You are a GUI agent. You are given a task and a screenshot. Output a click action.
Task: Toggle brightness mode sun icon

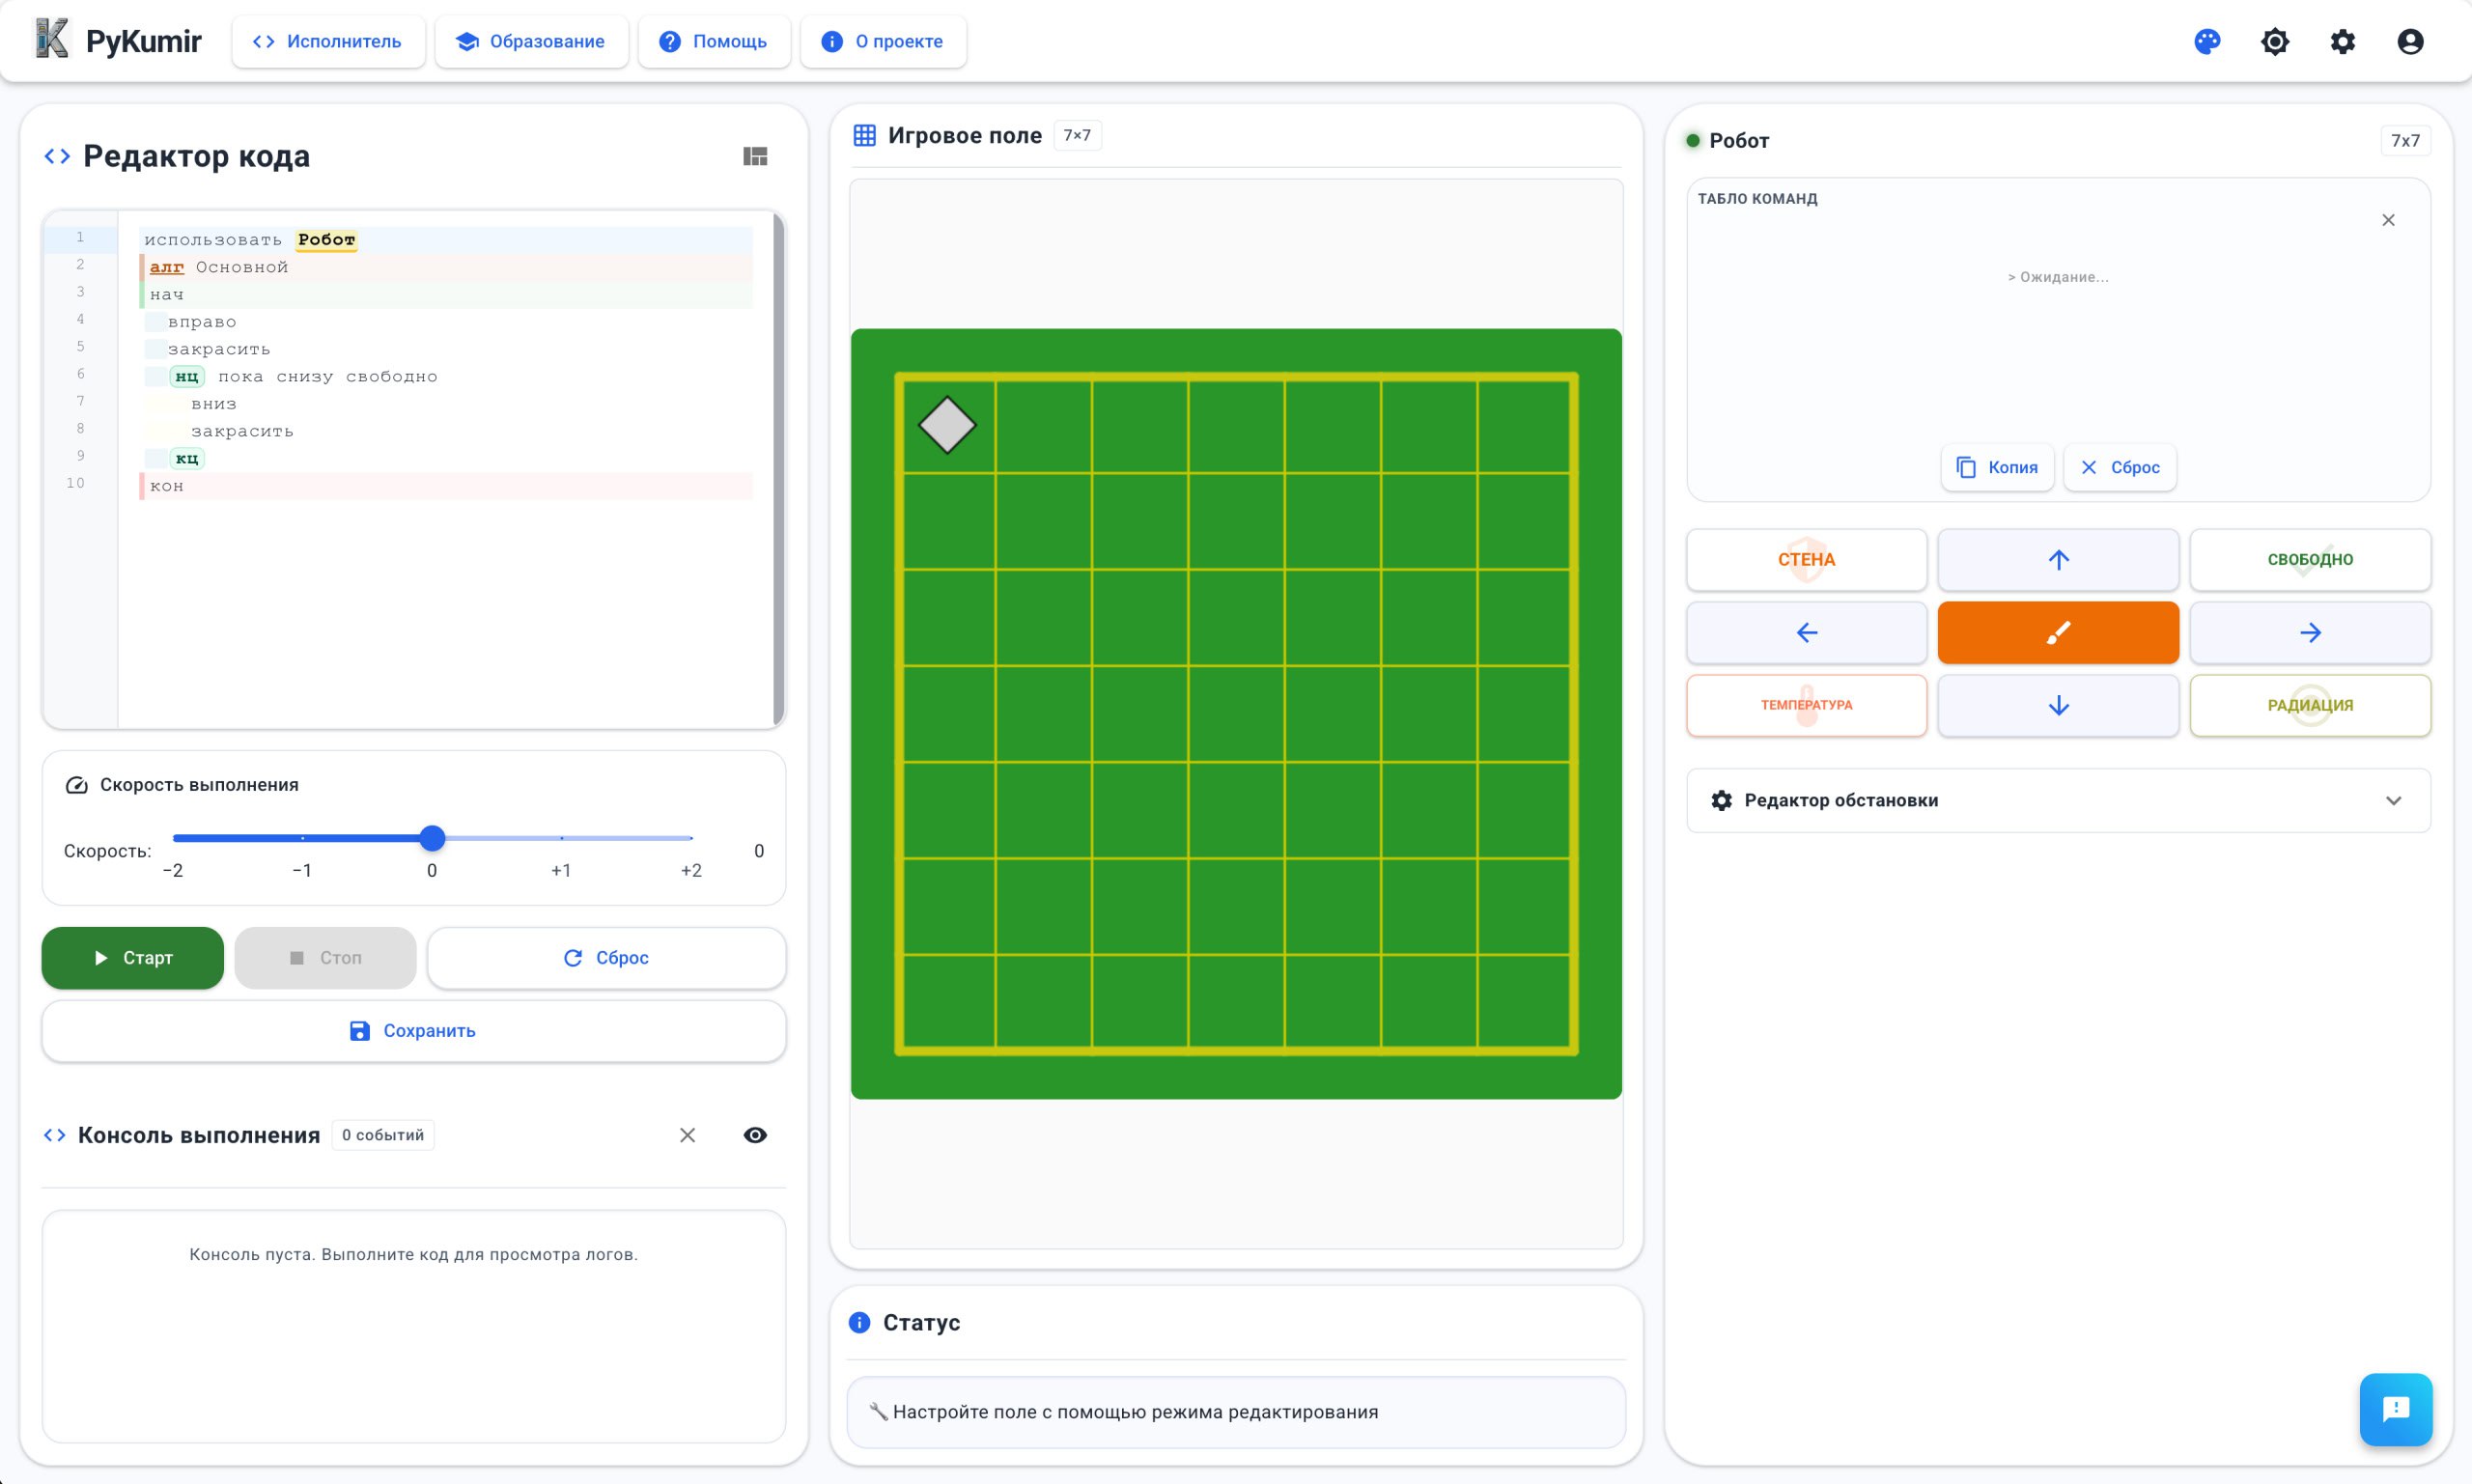pyautogui.click(x=2275, y=41)
